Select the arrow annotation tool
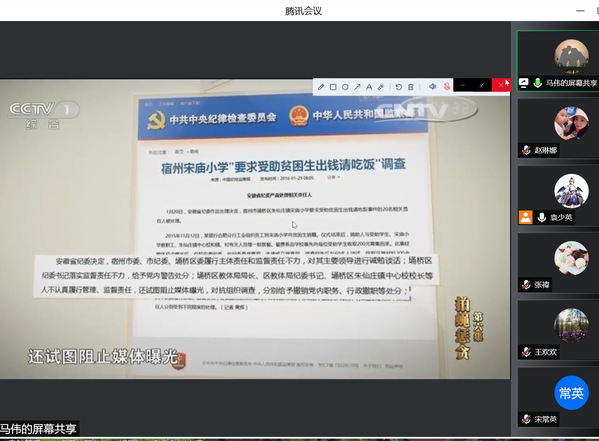This screenshot has width=599, height=441. 357,87
